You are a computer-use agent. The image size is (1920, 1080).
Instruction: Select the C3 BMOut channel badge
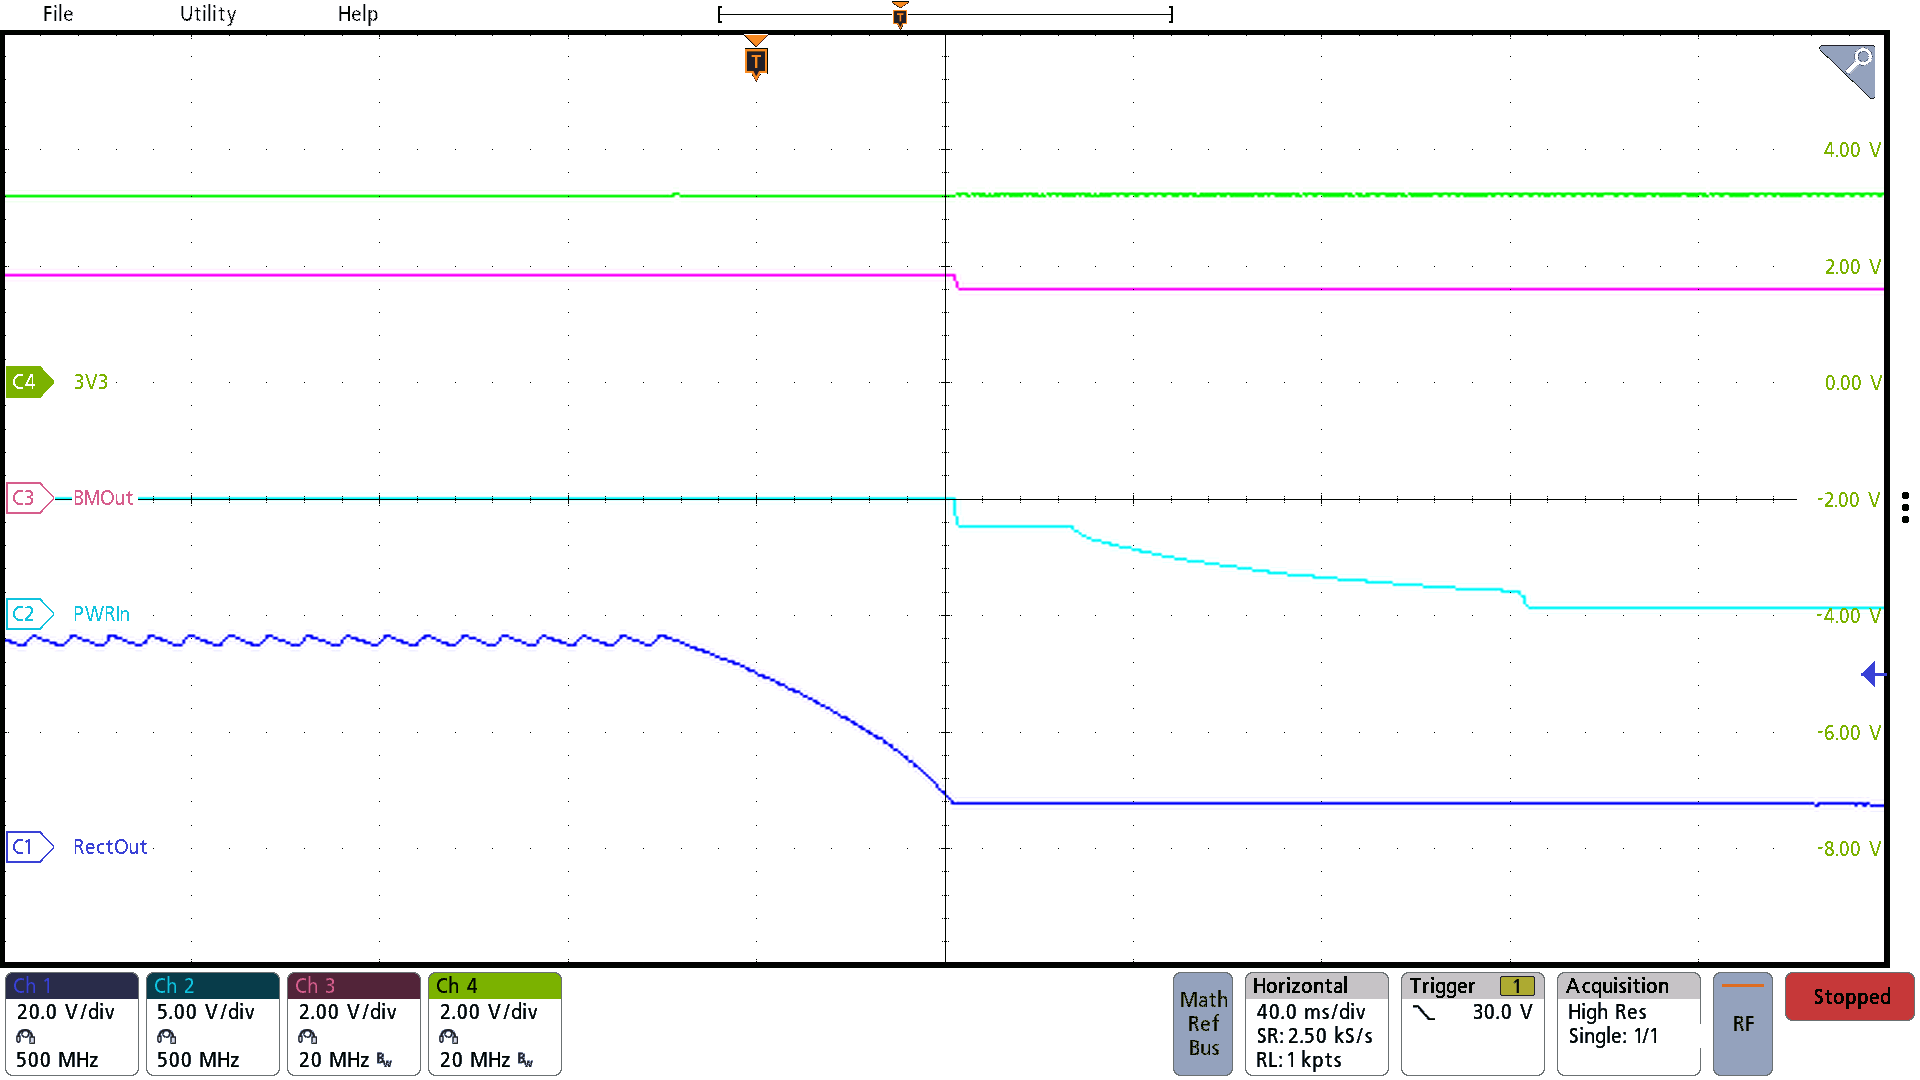click(28, 498)
